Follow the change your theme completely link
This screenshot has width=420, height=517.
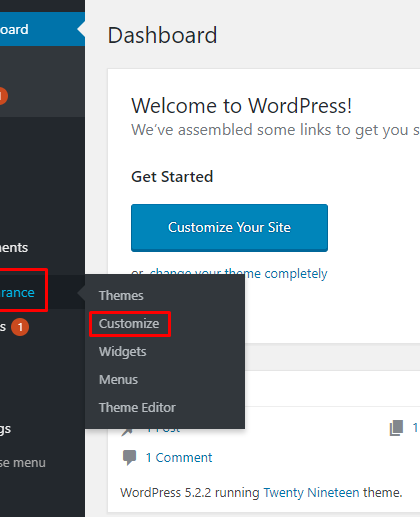(x=238, y=274)
